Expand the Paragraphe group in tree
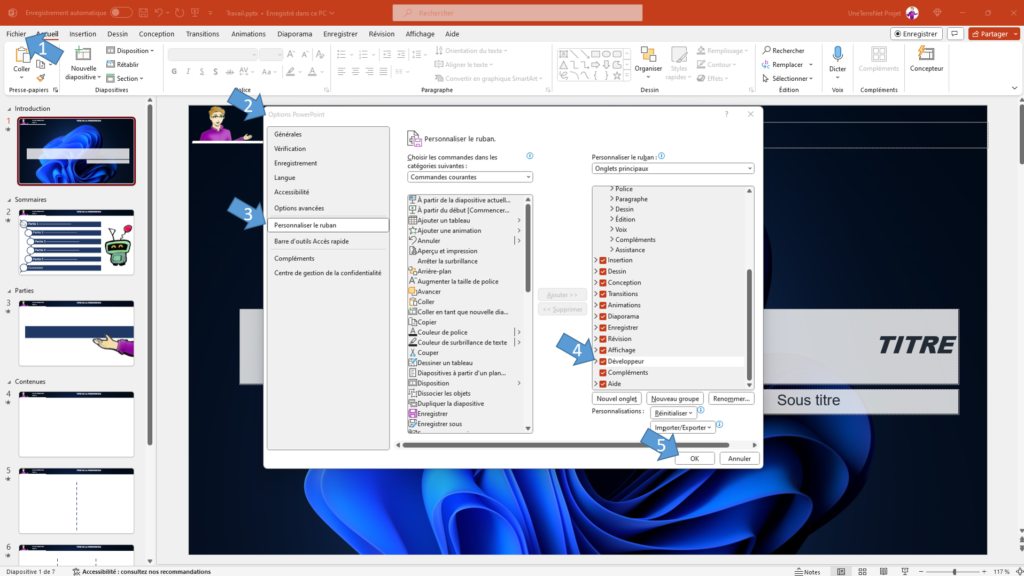 tap(612, 199)
